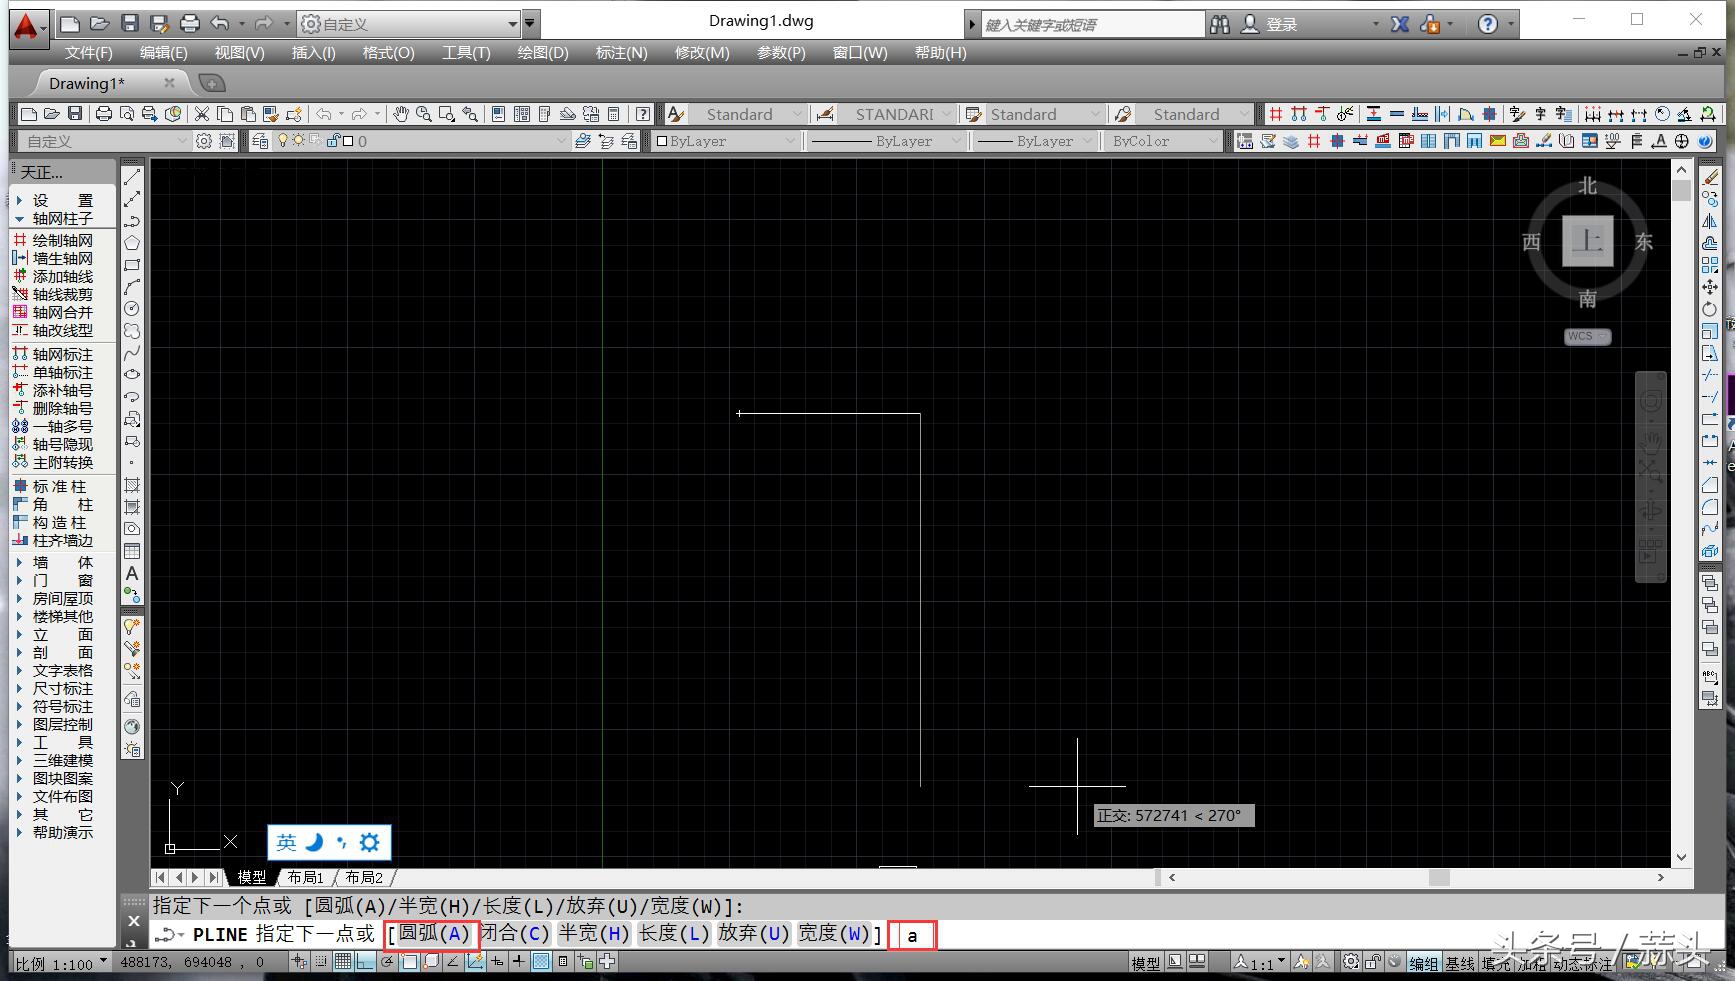Screen dimensions: 1735x981
Task: Open the Help question mark icon
Action: point(1488,24)
